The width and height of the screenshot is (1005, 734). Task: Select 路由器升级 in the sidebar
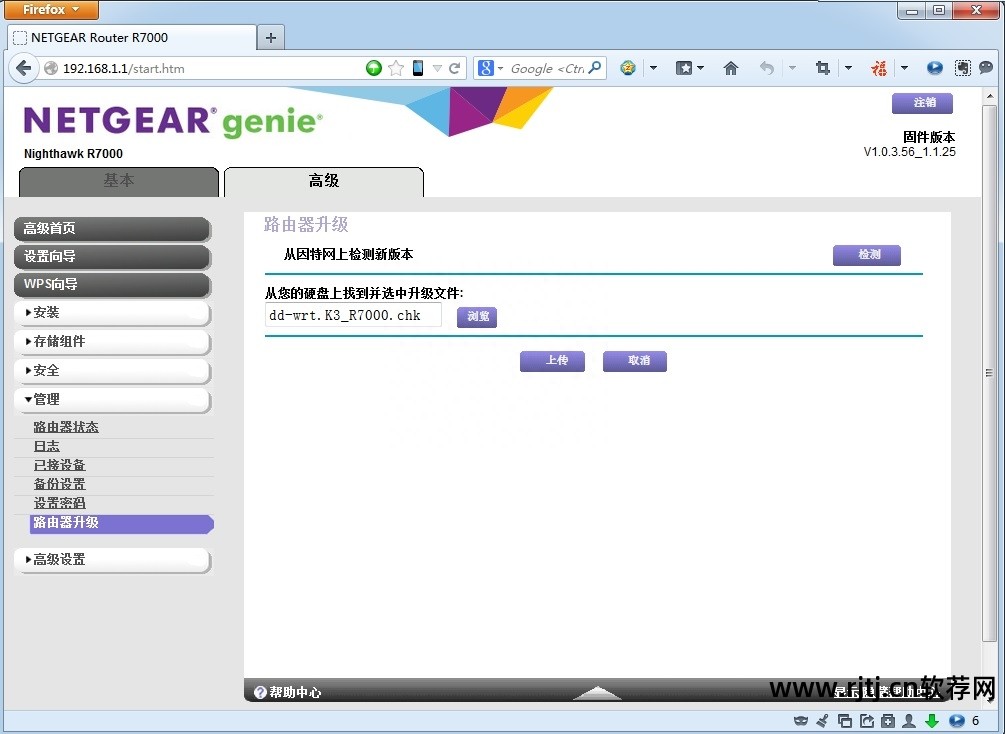pos(122,523)
